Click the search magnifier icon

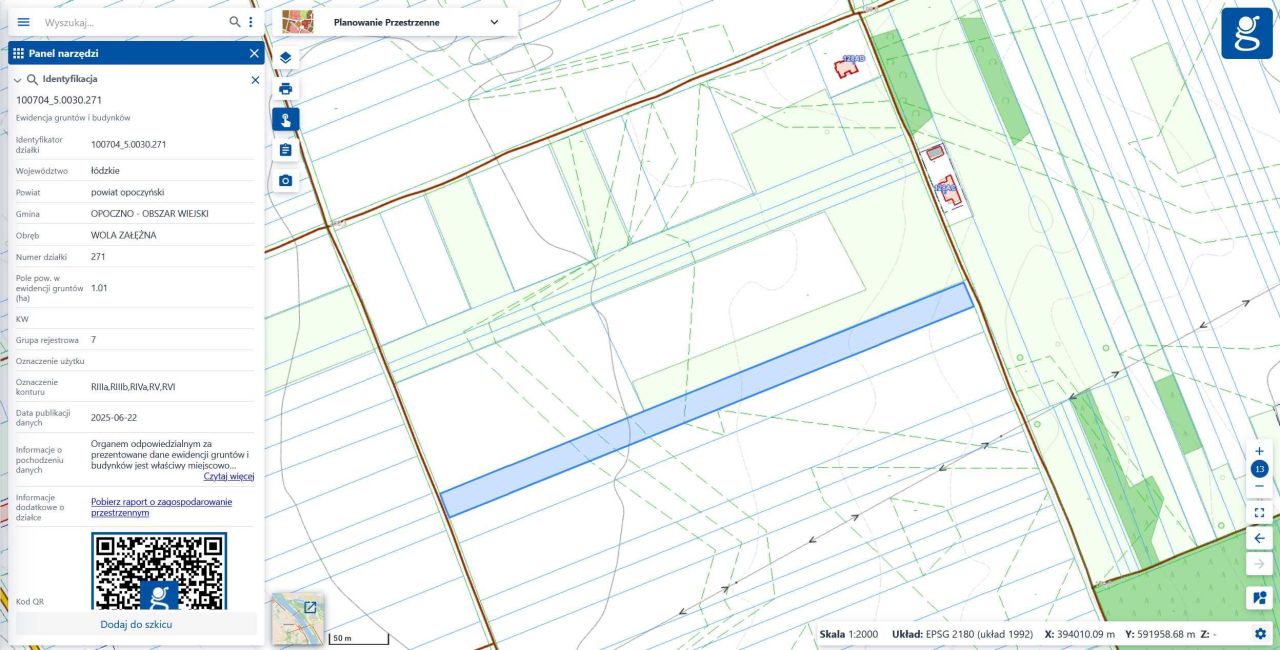pyautogui.click(x=235, y=22)
